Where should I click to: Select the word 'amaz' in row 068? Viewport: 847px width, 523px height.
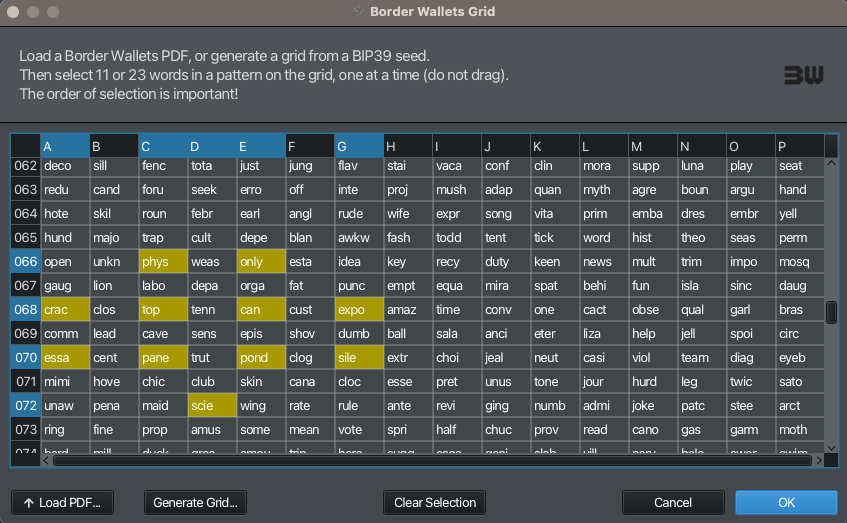(408, 310)
